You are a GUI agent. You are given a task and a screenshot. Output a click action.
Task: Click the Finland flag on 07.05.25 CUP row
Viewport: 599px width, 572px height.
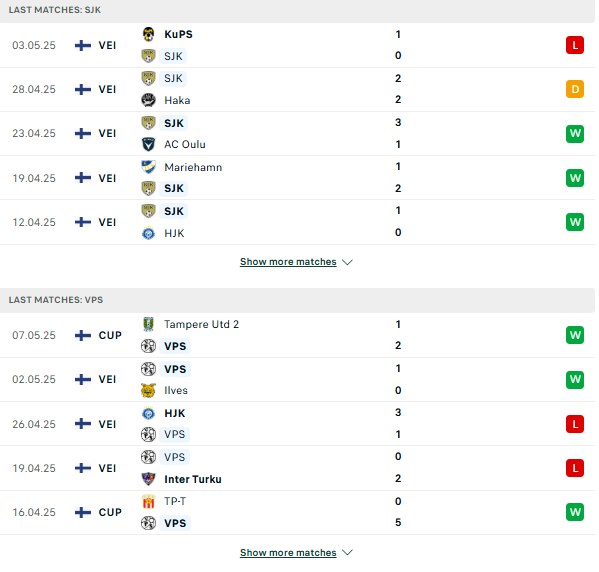click(x=83, y=335)
